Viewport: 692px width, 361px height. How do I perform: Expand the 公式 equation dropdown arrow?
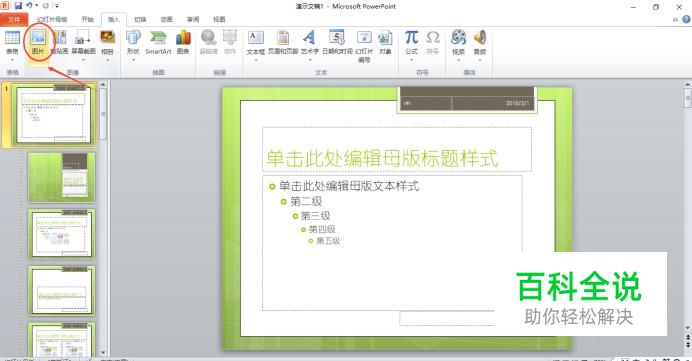coord(411,60)
